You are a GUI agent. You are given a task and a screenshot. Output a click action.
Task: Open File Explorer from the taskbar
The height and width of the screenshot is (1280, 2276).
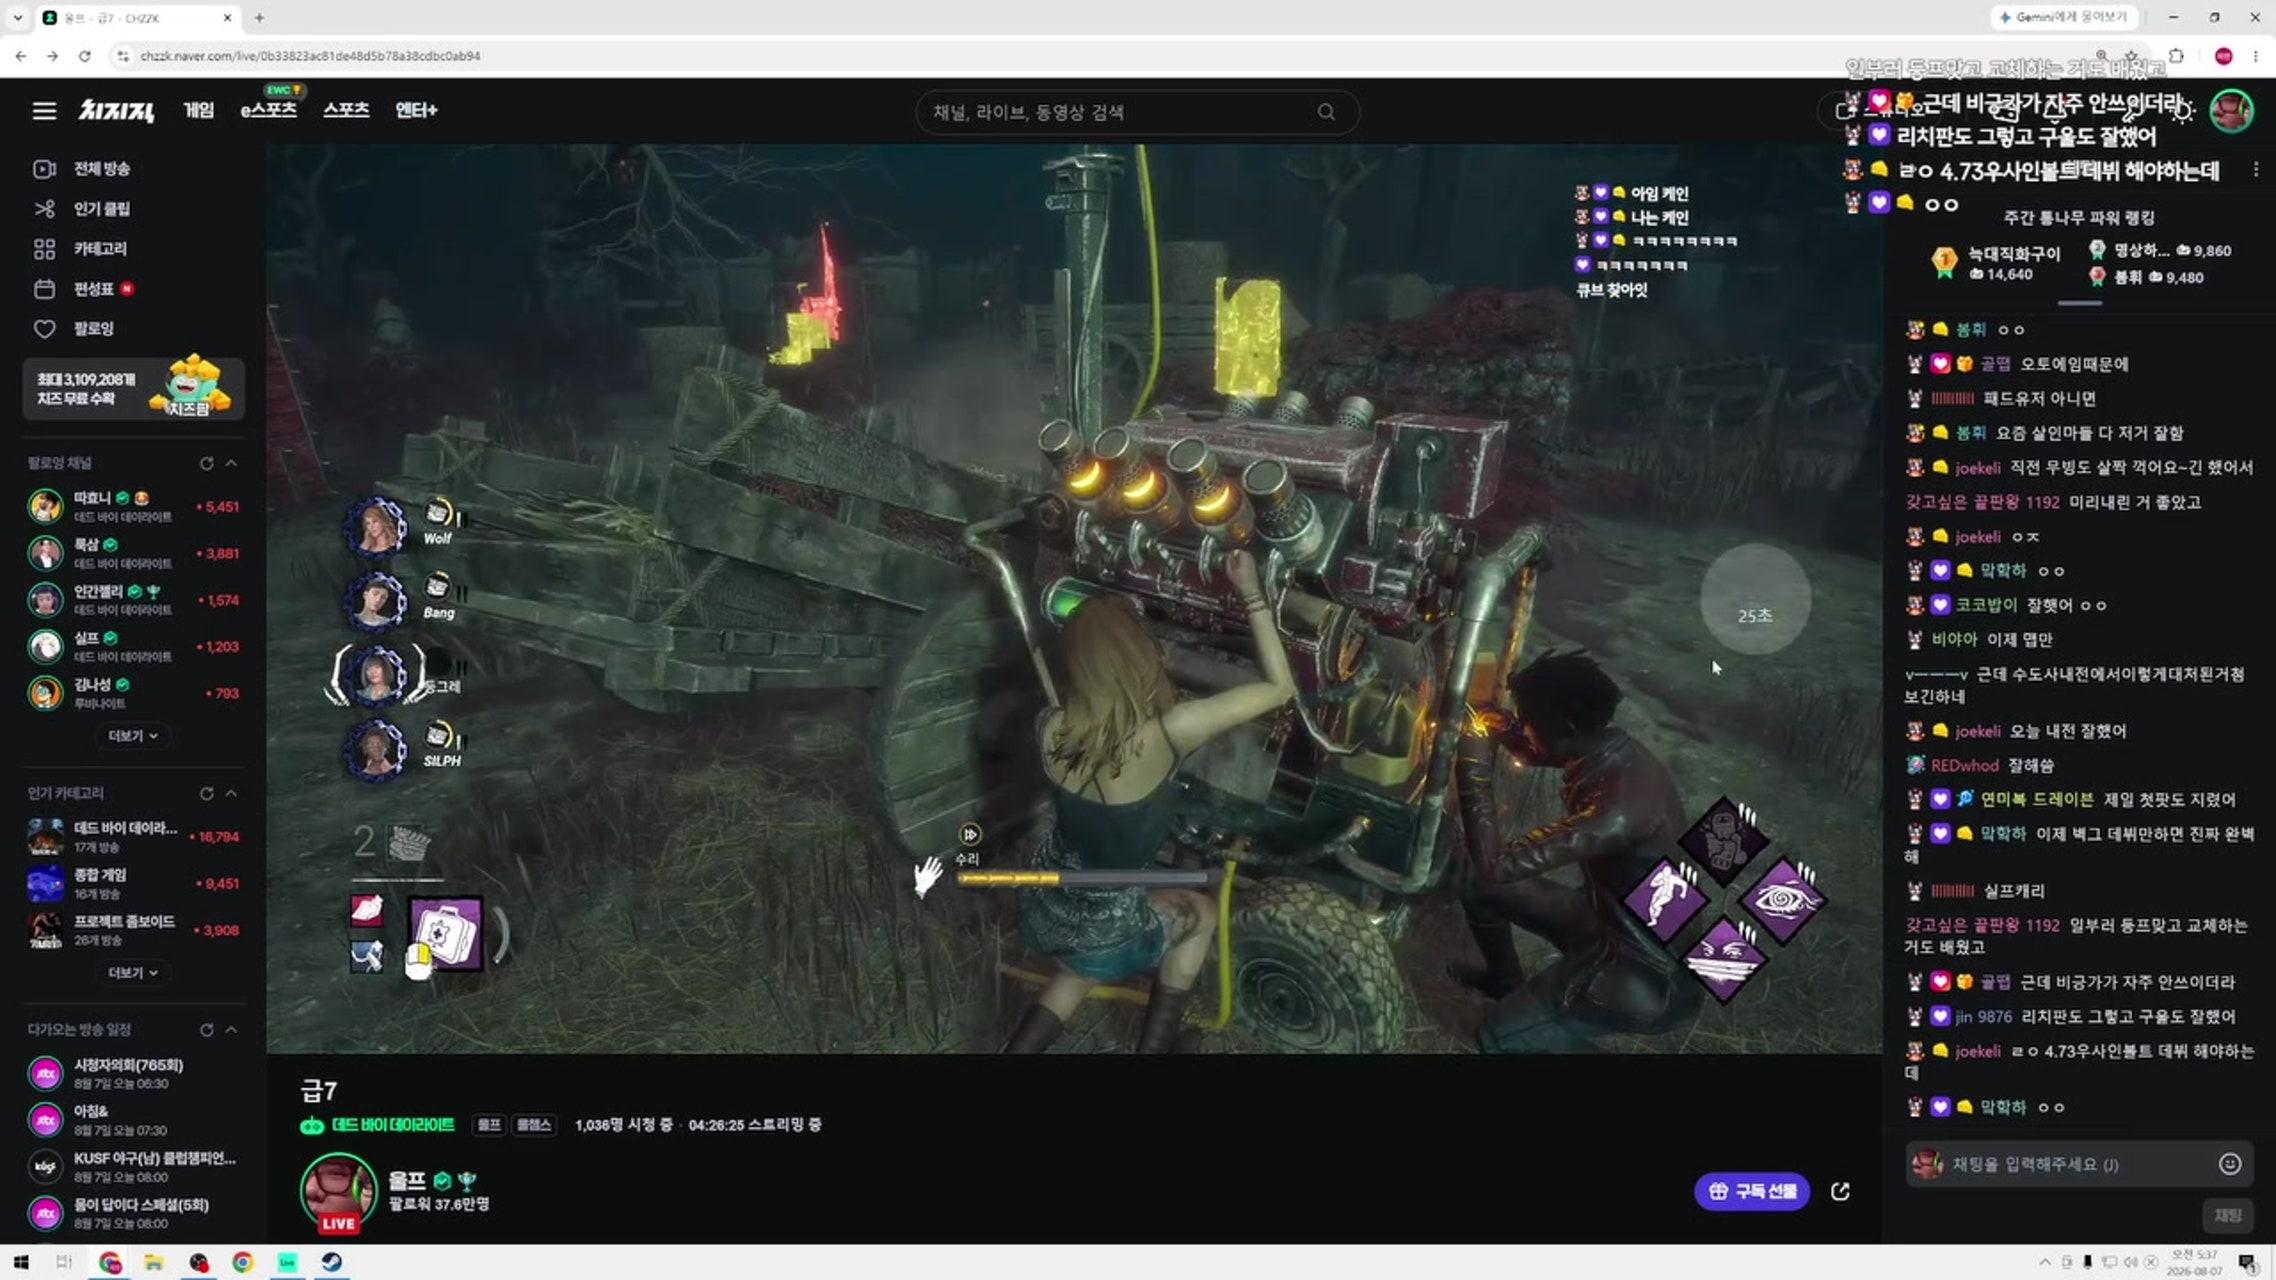pyautogui.click(x=153, y=1262)
